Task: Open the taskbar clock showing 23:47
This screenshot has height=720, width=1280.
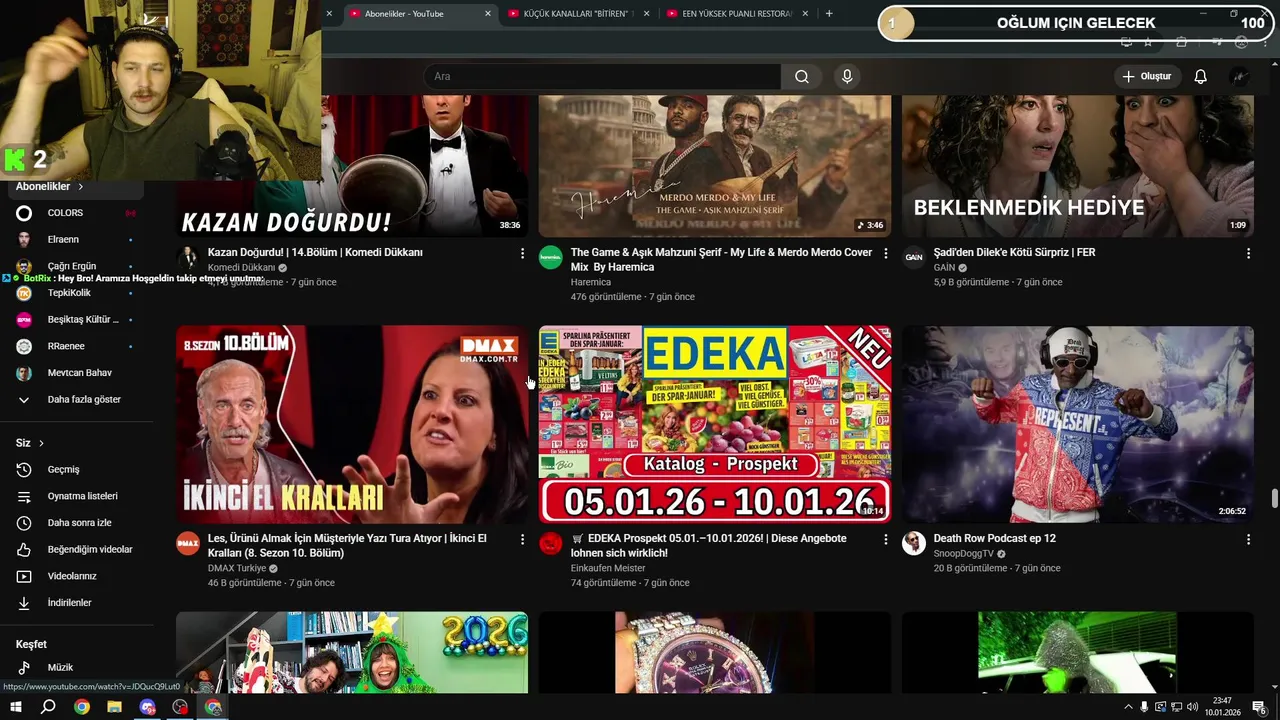Action: 1221,707
